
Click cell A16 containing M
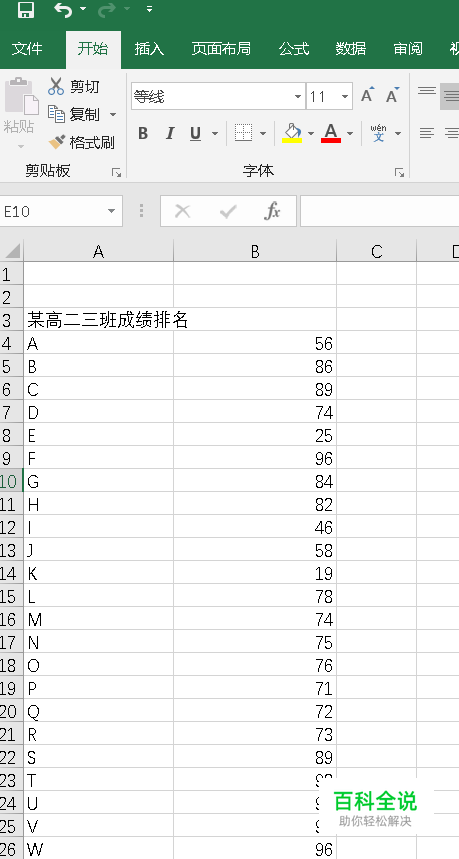(99, 619)
